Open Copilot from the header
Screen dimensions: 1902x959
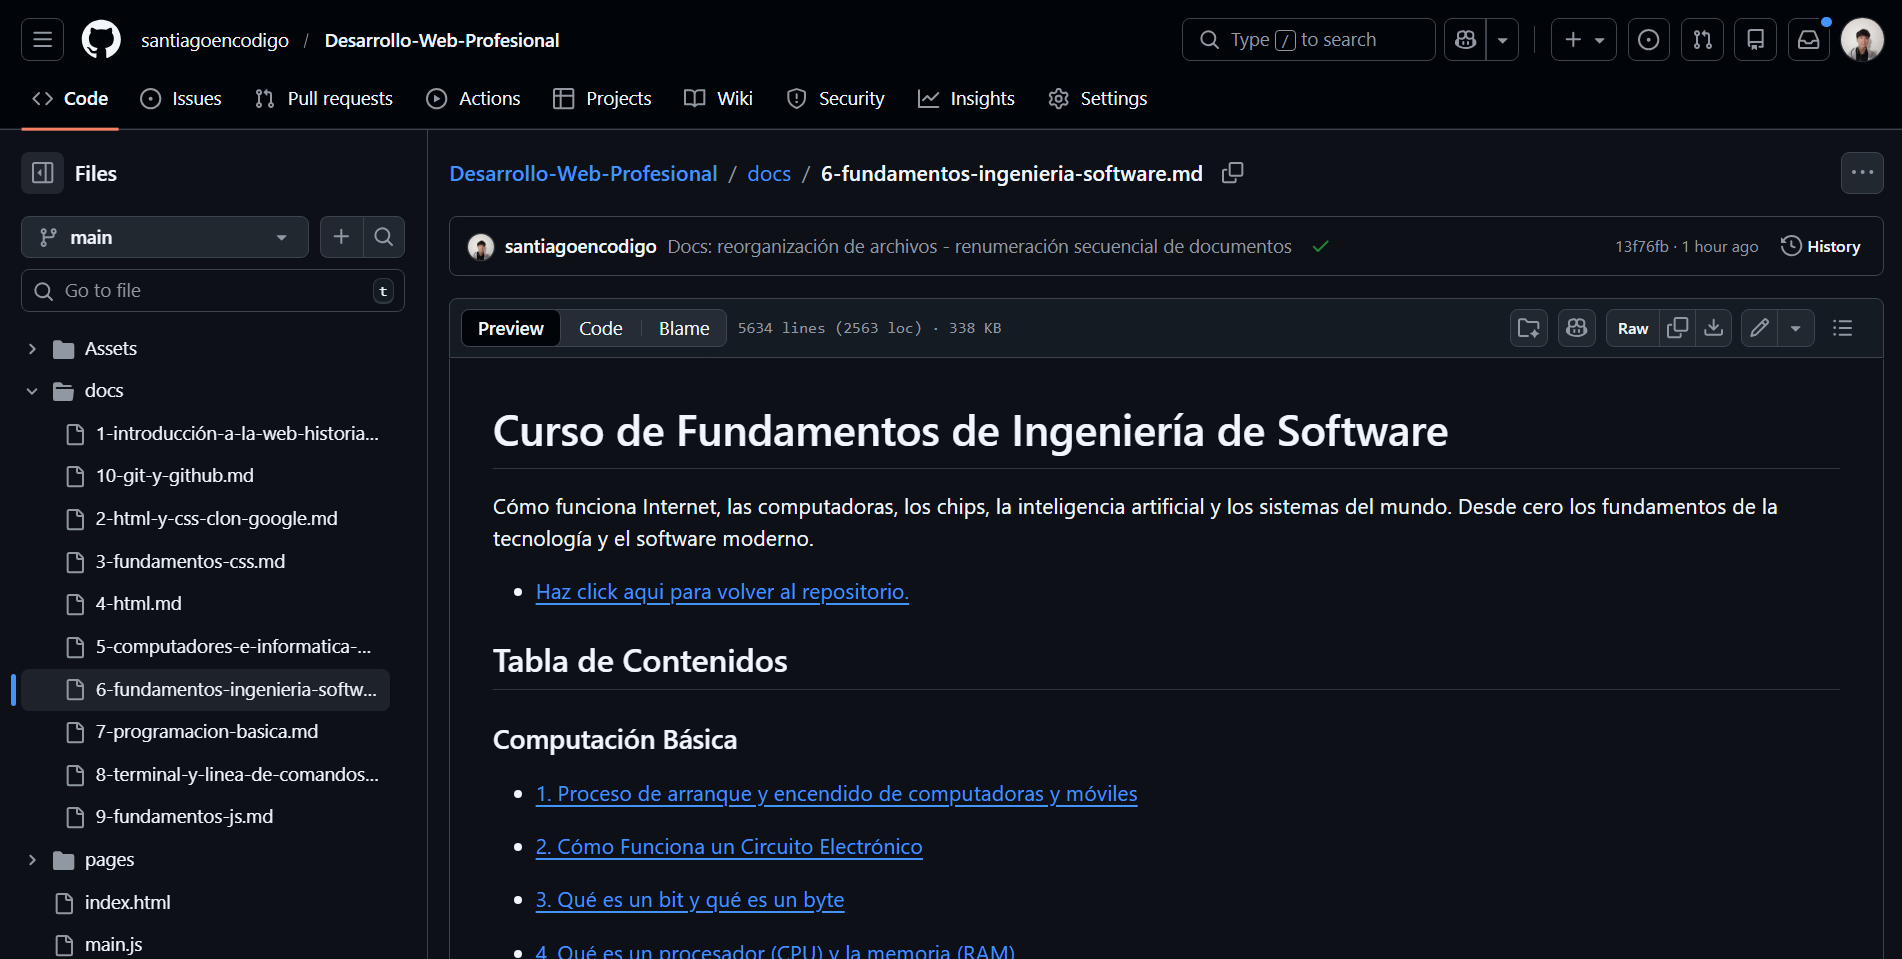[1465, 39]
